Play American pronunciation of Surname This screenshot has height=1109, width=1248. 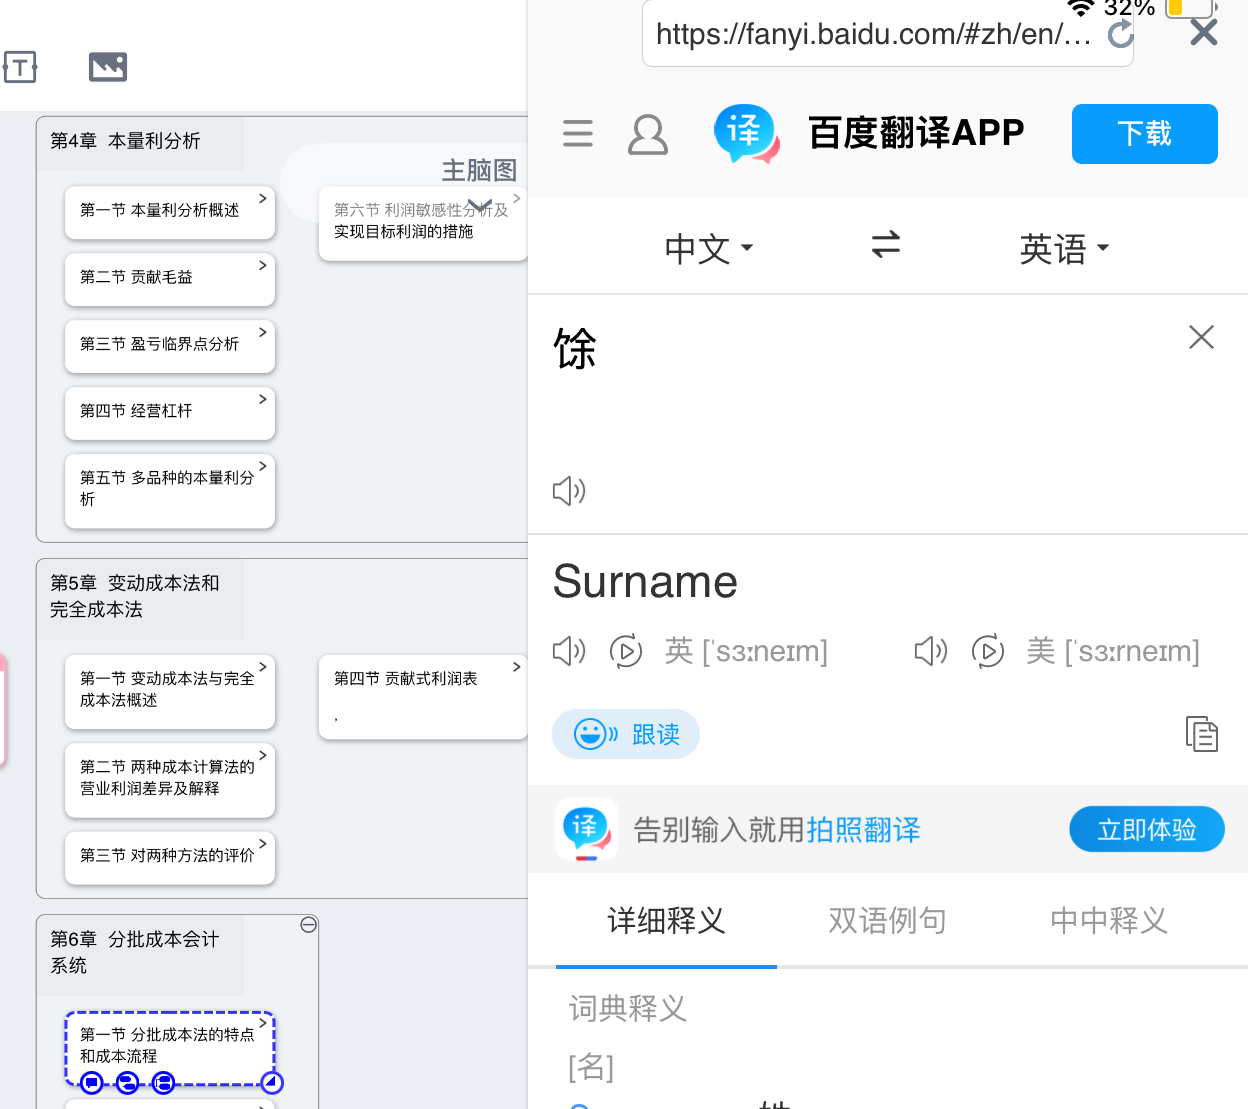(931, 651)
